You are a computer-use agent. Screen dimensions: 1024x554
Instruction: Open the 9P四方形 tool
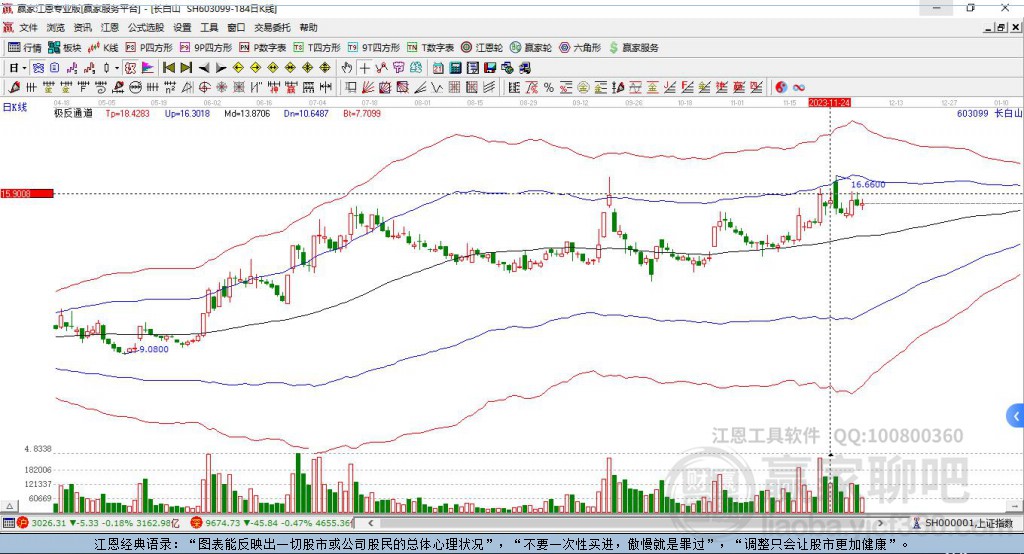pos(206,48)
